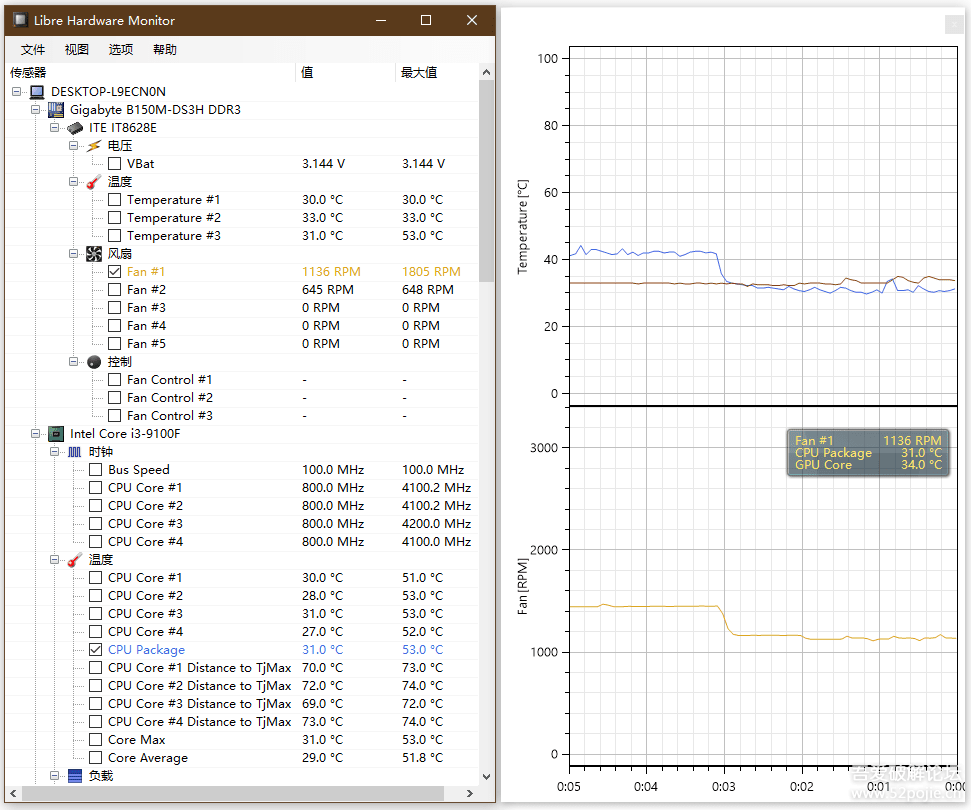This screenshot has width=971, height=810.
Task: Click the DESKTOP-L9ECN0N computer icon
Action: (37, 91)
